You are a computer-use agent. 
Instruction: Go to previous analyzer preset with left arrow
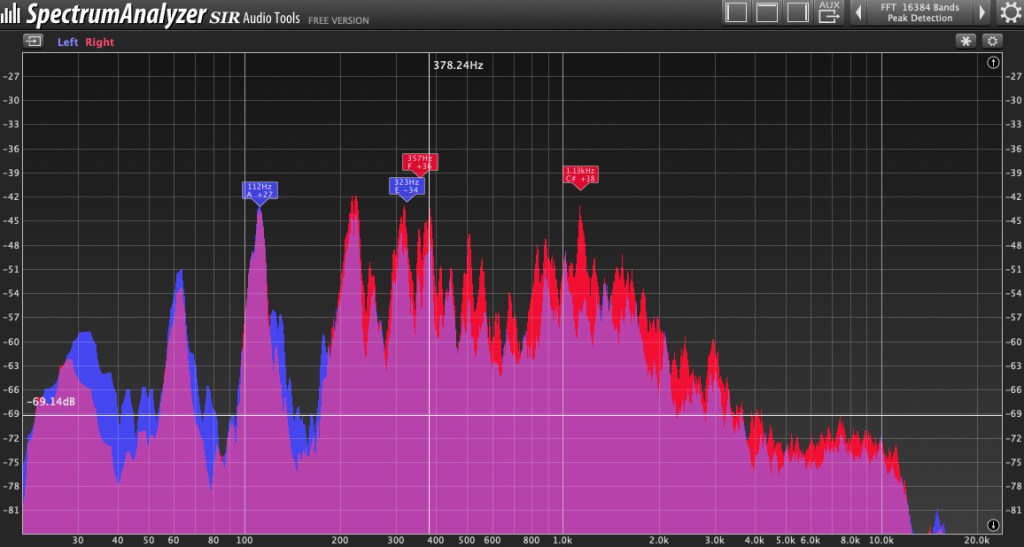[858, 13]
